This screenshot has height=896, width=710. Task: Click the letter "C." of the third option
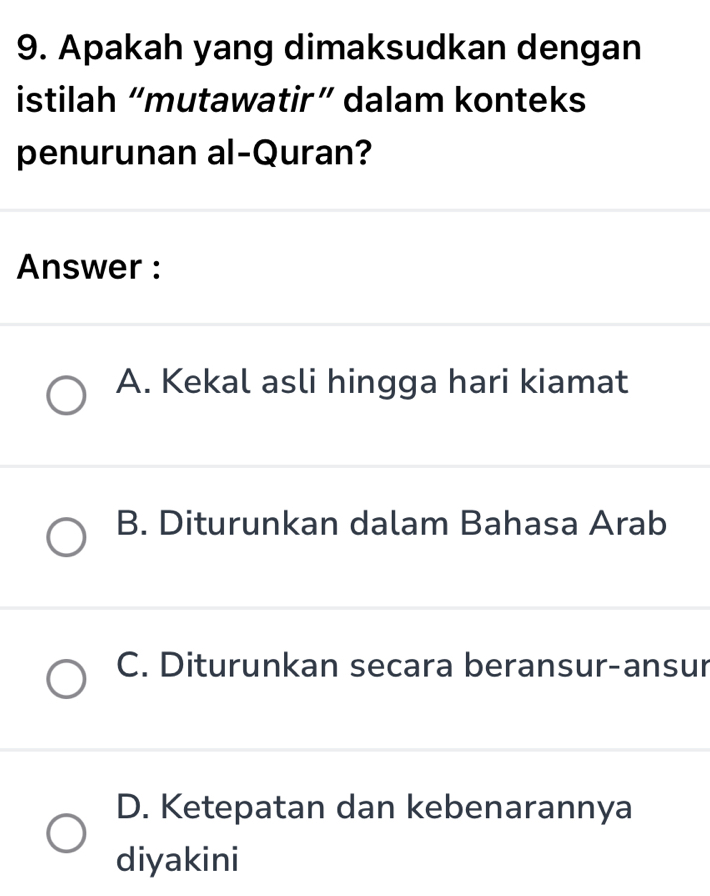point(133,664)
